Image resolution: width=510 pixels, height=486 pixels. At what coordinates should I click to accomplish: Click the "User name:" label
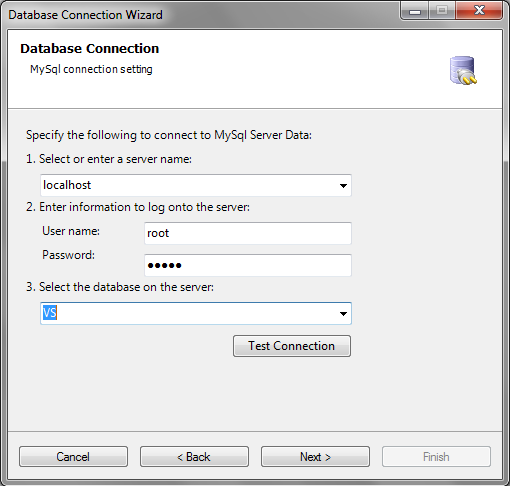pos(71,231)
